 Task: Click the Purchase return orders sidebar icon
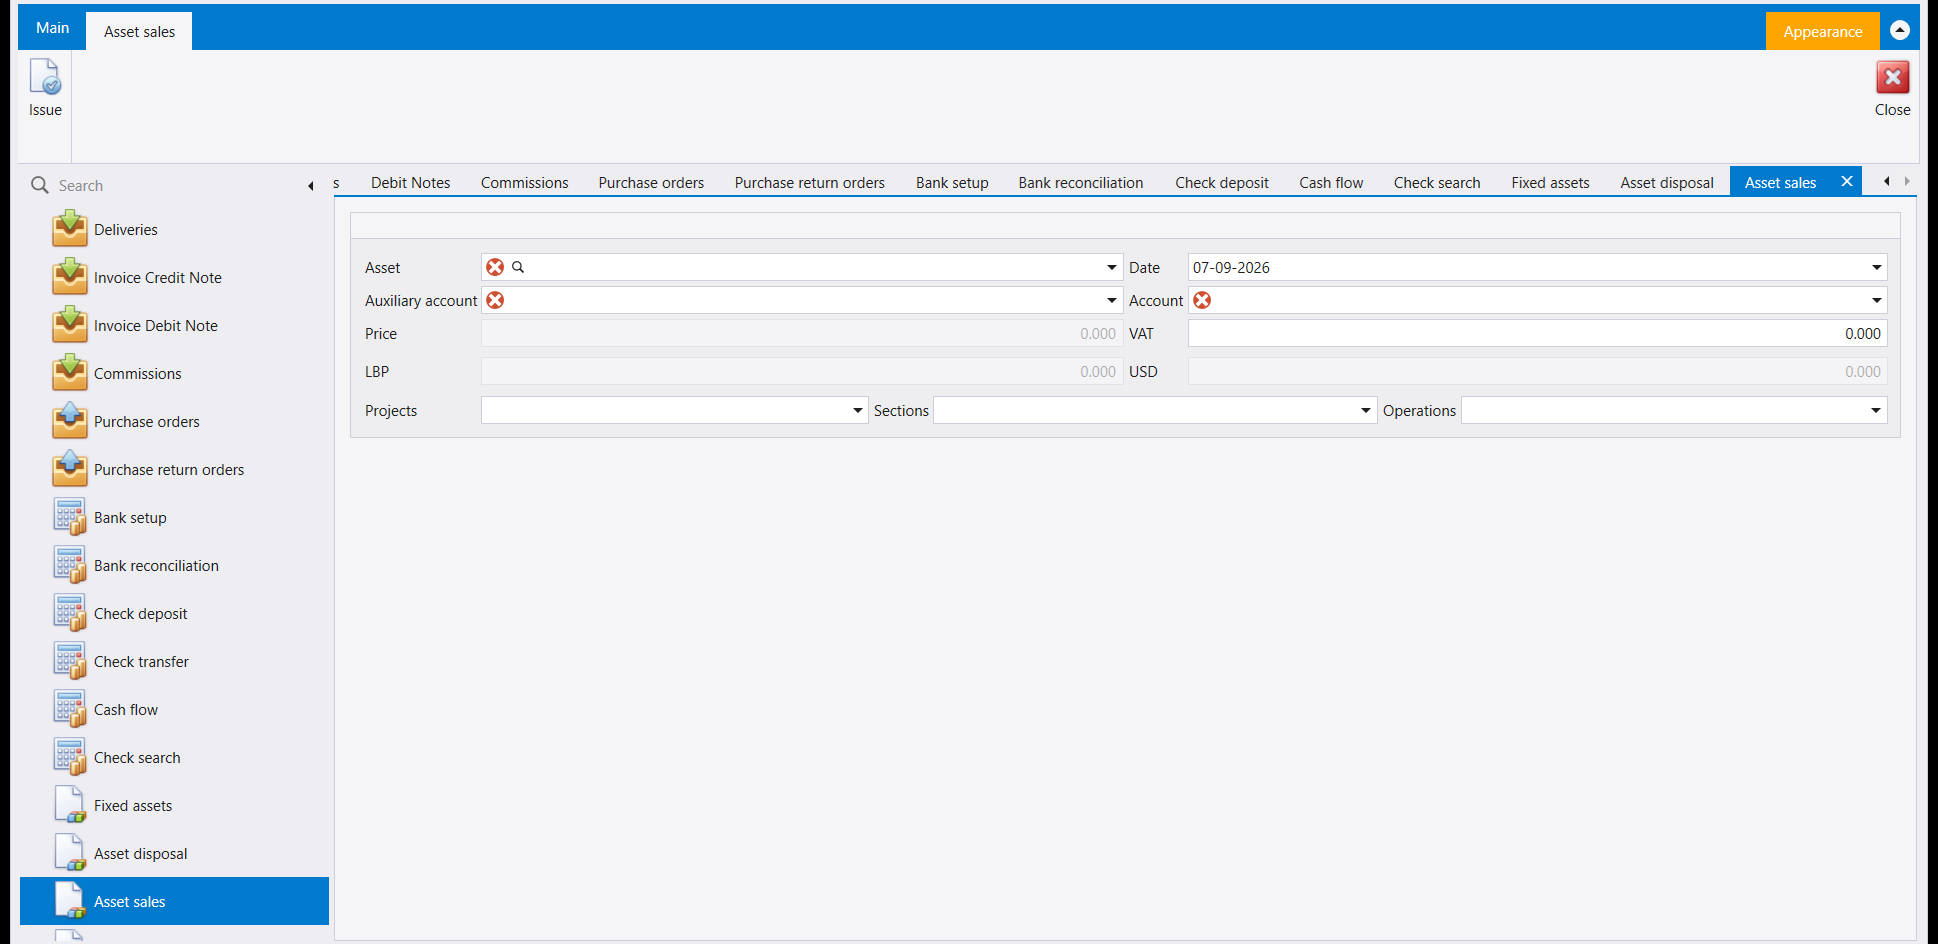point(70,469)
